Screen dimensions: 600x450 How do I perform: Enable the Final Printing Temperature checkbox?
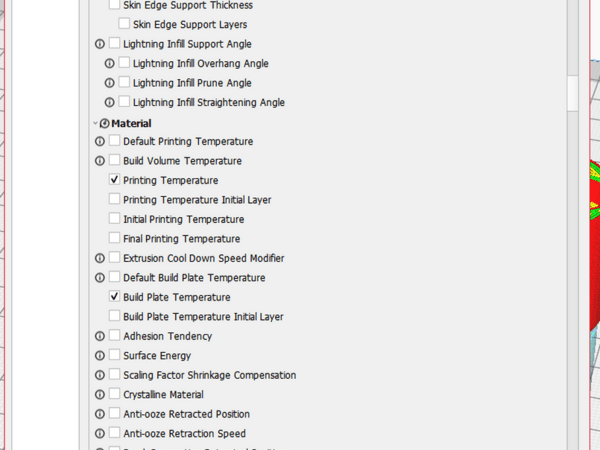point(115,239)
